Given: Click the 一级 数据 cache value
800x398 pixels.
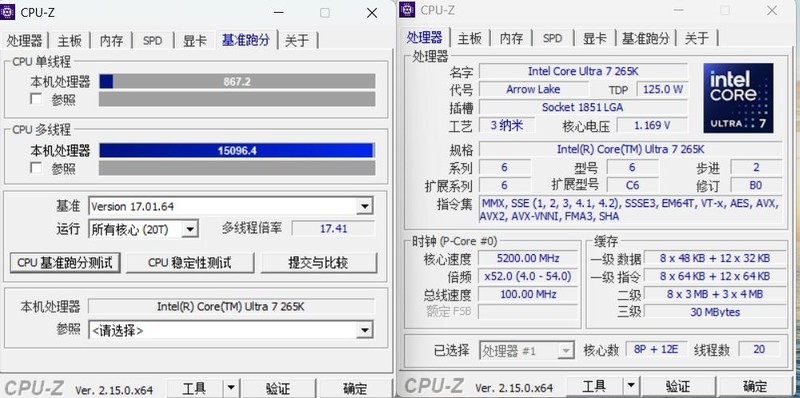Looking at the screenshot, I should pyautogui.click(x=715, y=258).
